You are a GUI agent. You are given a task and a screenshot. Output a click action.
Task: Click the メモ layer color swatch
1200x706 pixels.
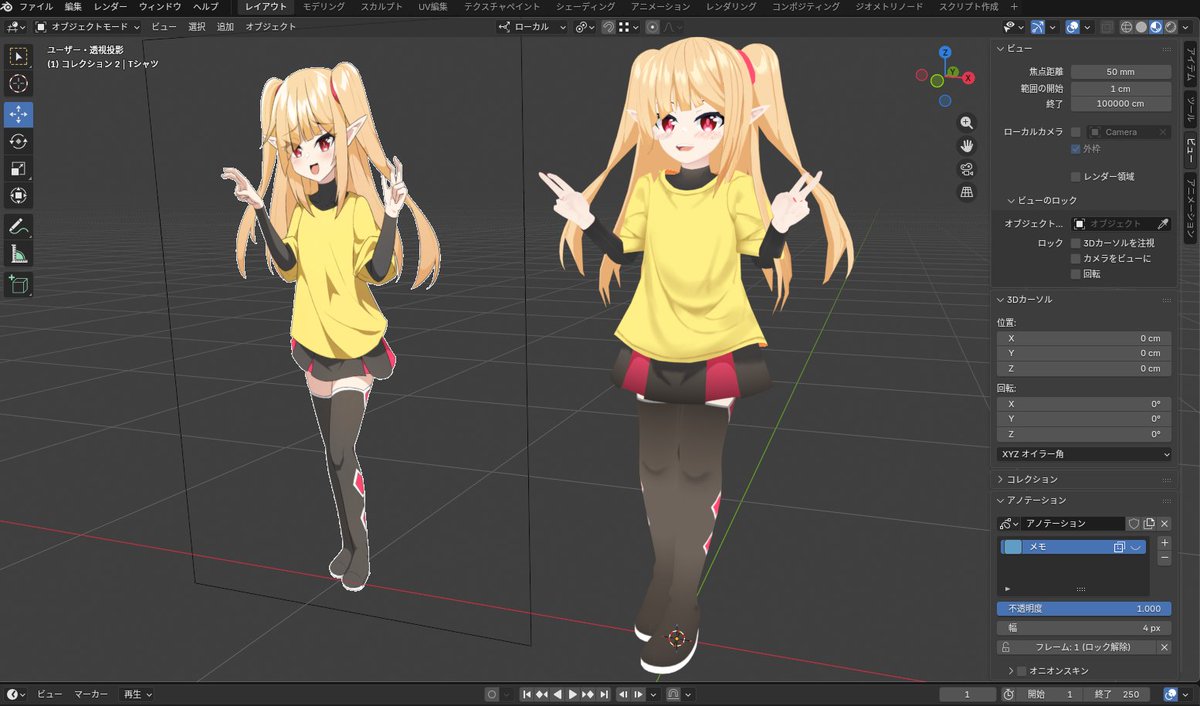pos(1013,547)
